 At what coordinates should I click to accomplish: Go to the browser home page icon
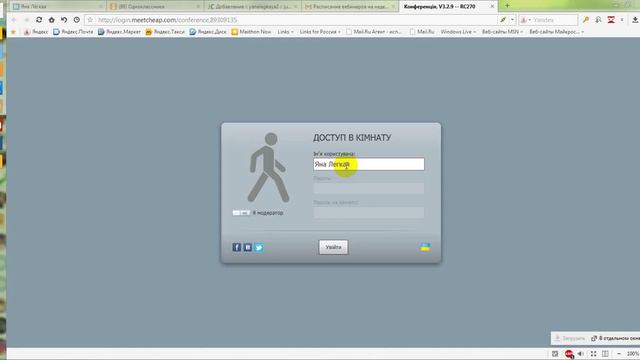coord(51,20)
